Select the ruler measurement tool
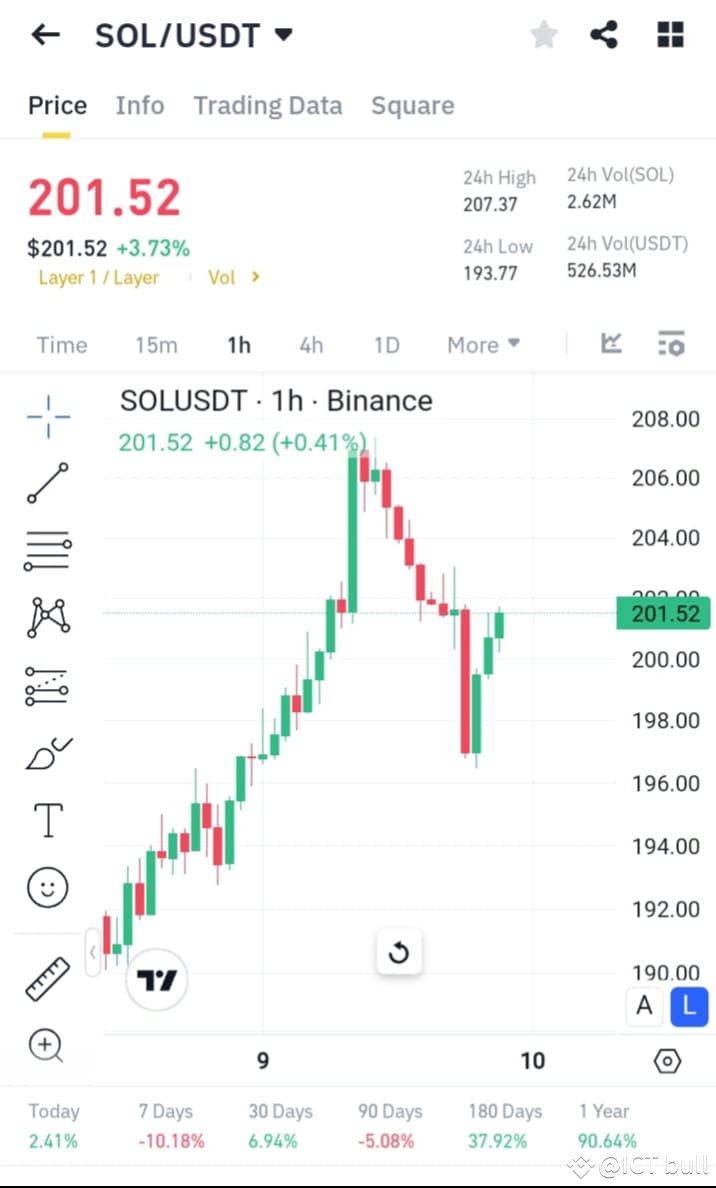Screen dimensions: 716x1188 pyautogui.click(x=48, y=977)
